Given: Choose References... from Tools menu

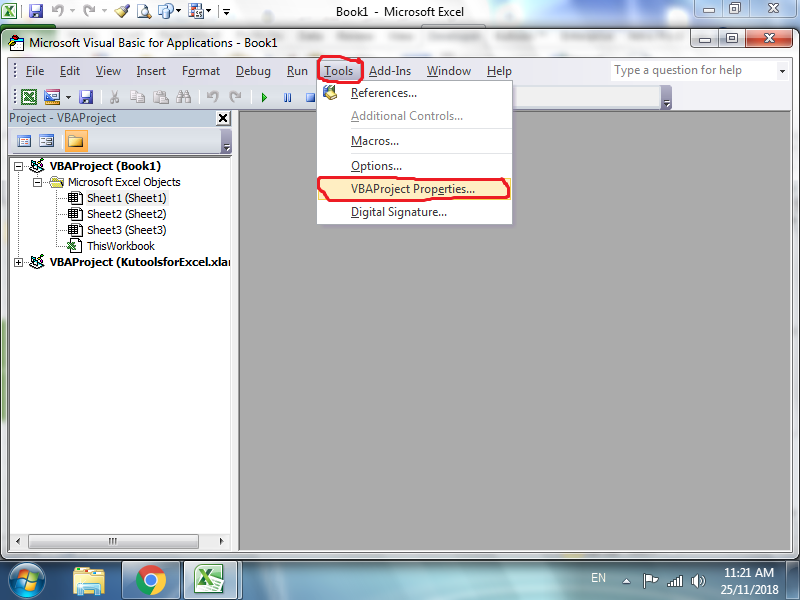Looking at the screenshot, I should click(x=414, y=93).
